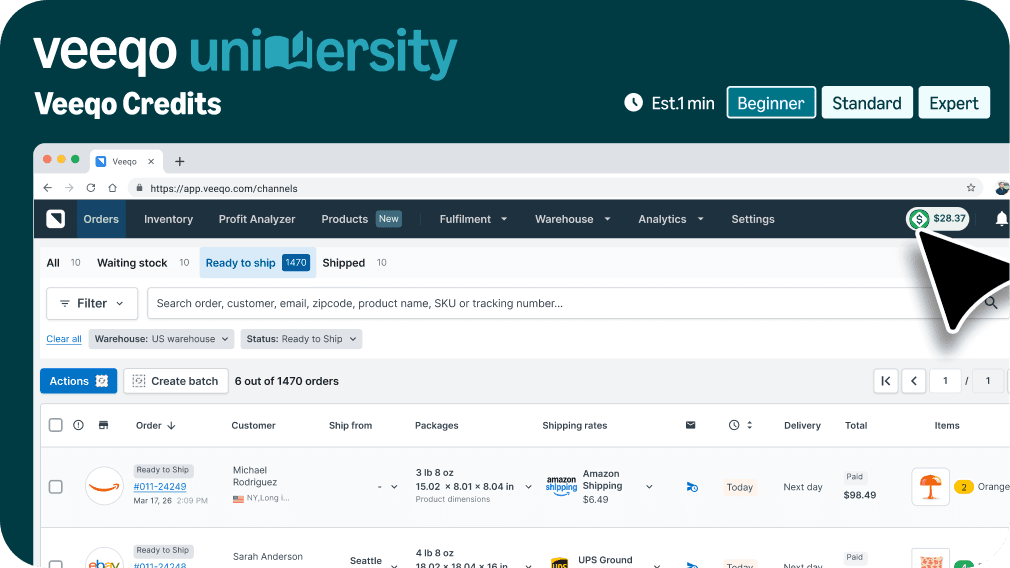This screenshot has width=1010, height=568.
Task: Select the order #011-24249 checkbox
Action: (56, 487)
